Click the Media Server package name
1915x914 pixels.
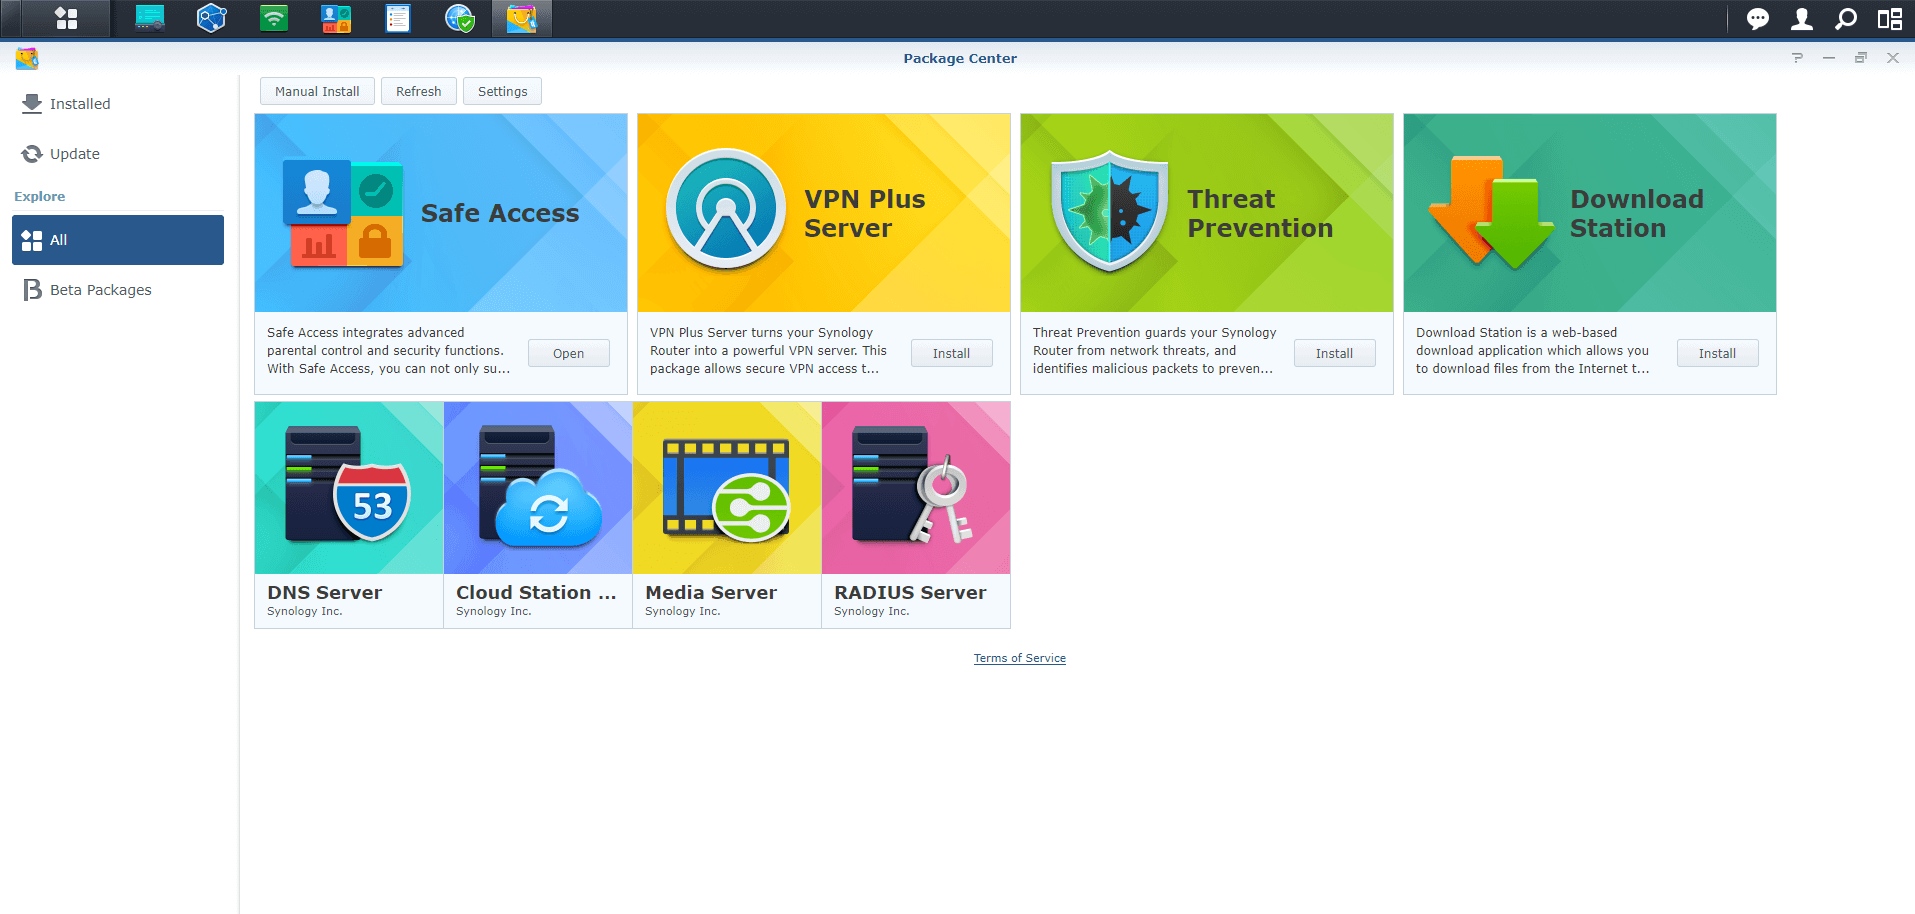click(x=711, y=592)
